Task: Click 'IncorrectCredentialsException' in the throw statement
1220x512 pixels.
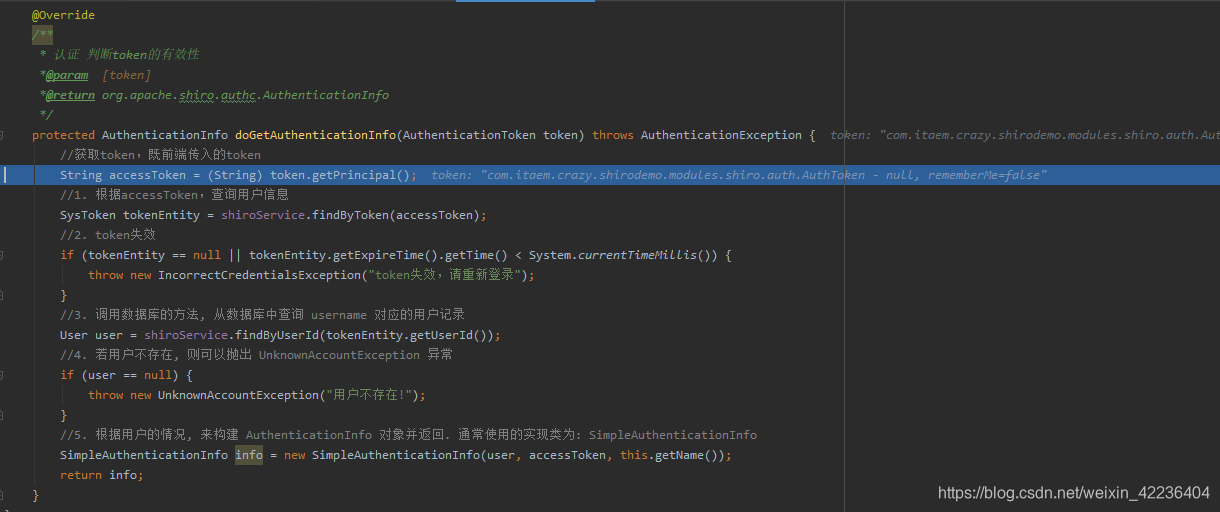Action: tap(259, 275)
